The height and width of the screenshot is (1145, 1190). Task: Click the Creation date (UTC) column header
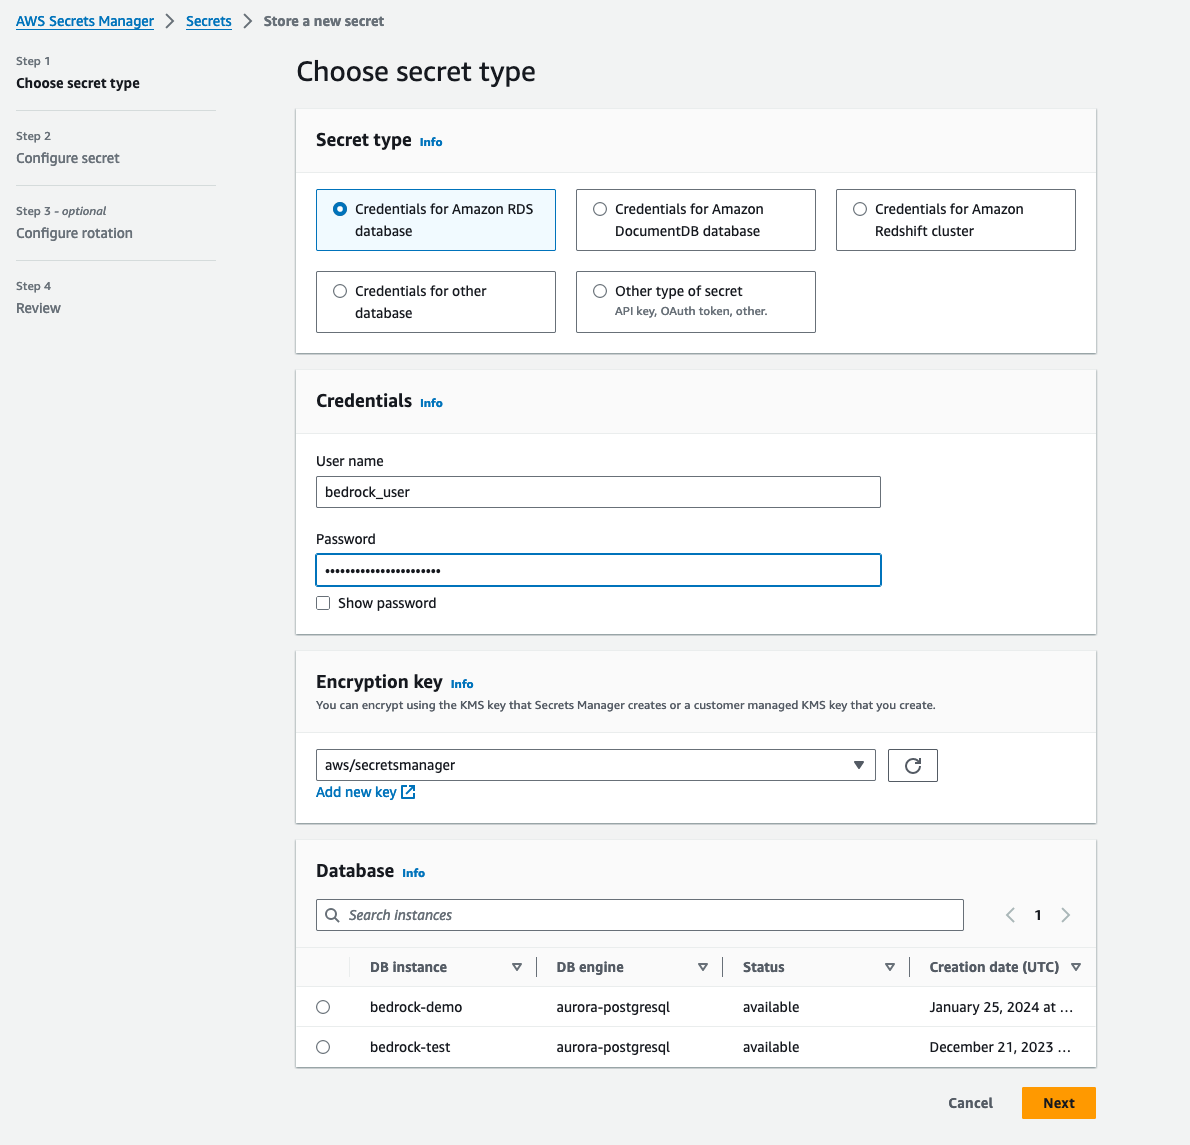click(x=994, y=967)
